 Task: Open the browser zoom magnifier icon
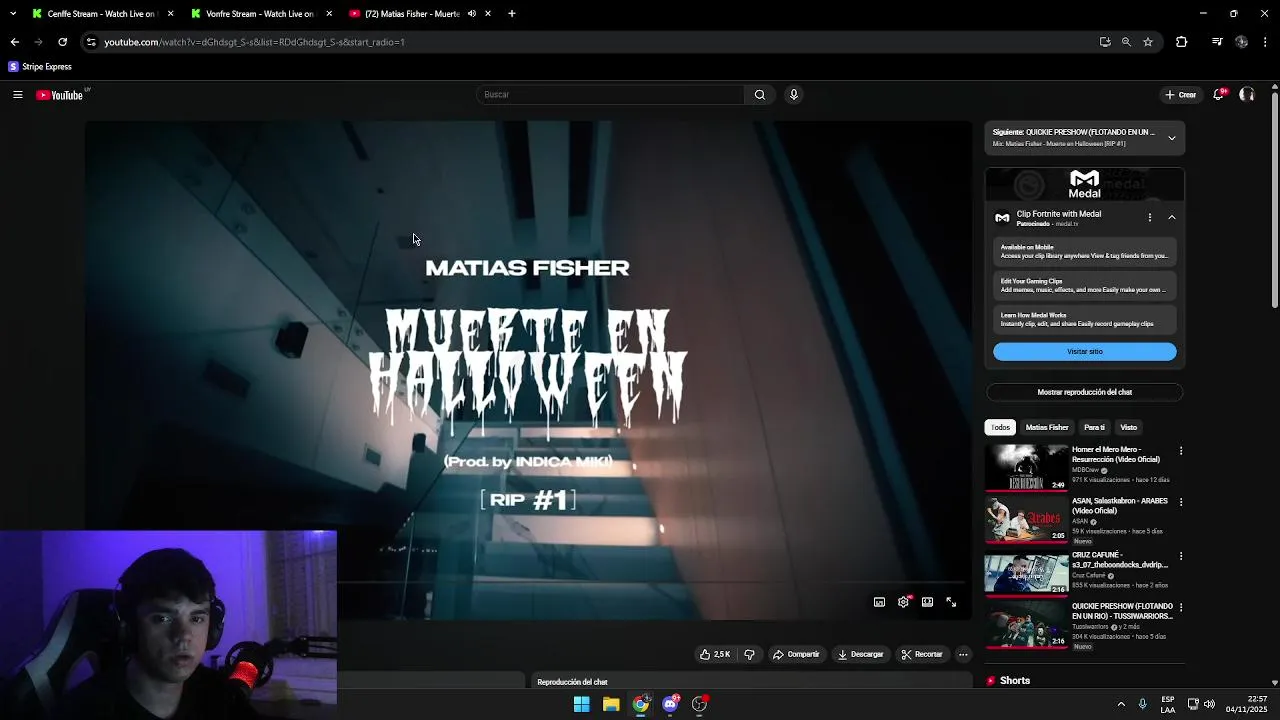(x=1126, y=42)
